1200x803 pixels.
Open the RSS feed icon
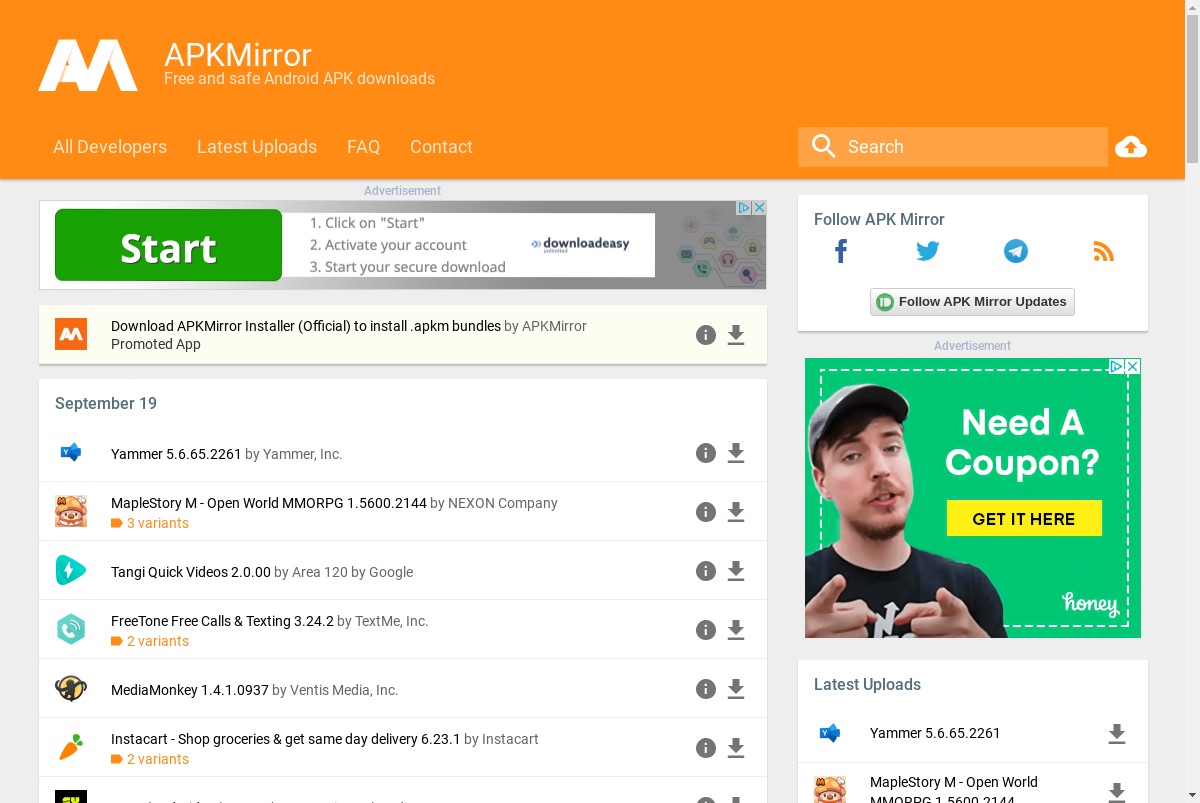point(1103,251)
